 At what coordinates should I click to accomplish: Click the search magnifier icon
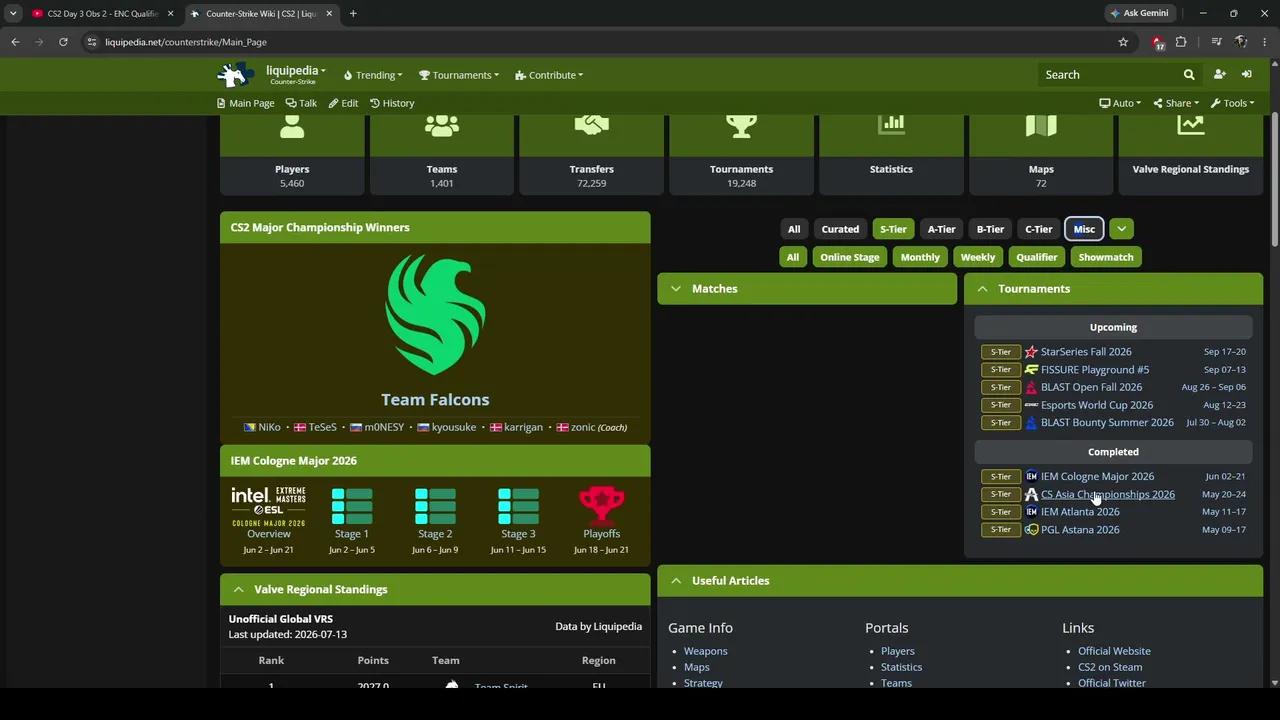[x=1189, y=75]
